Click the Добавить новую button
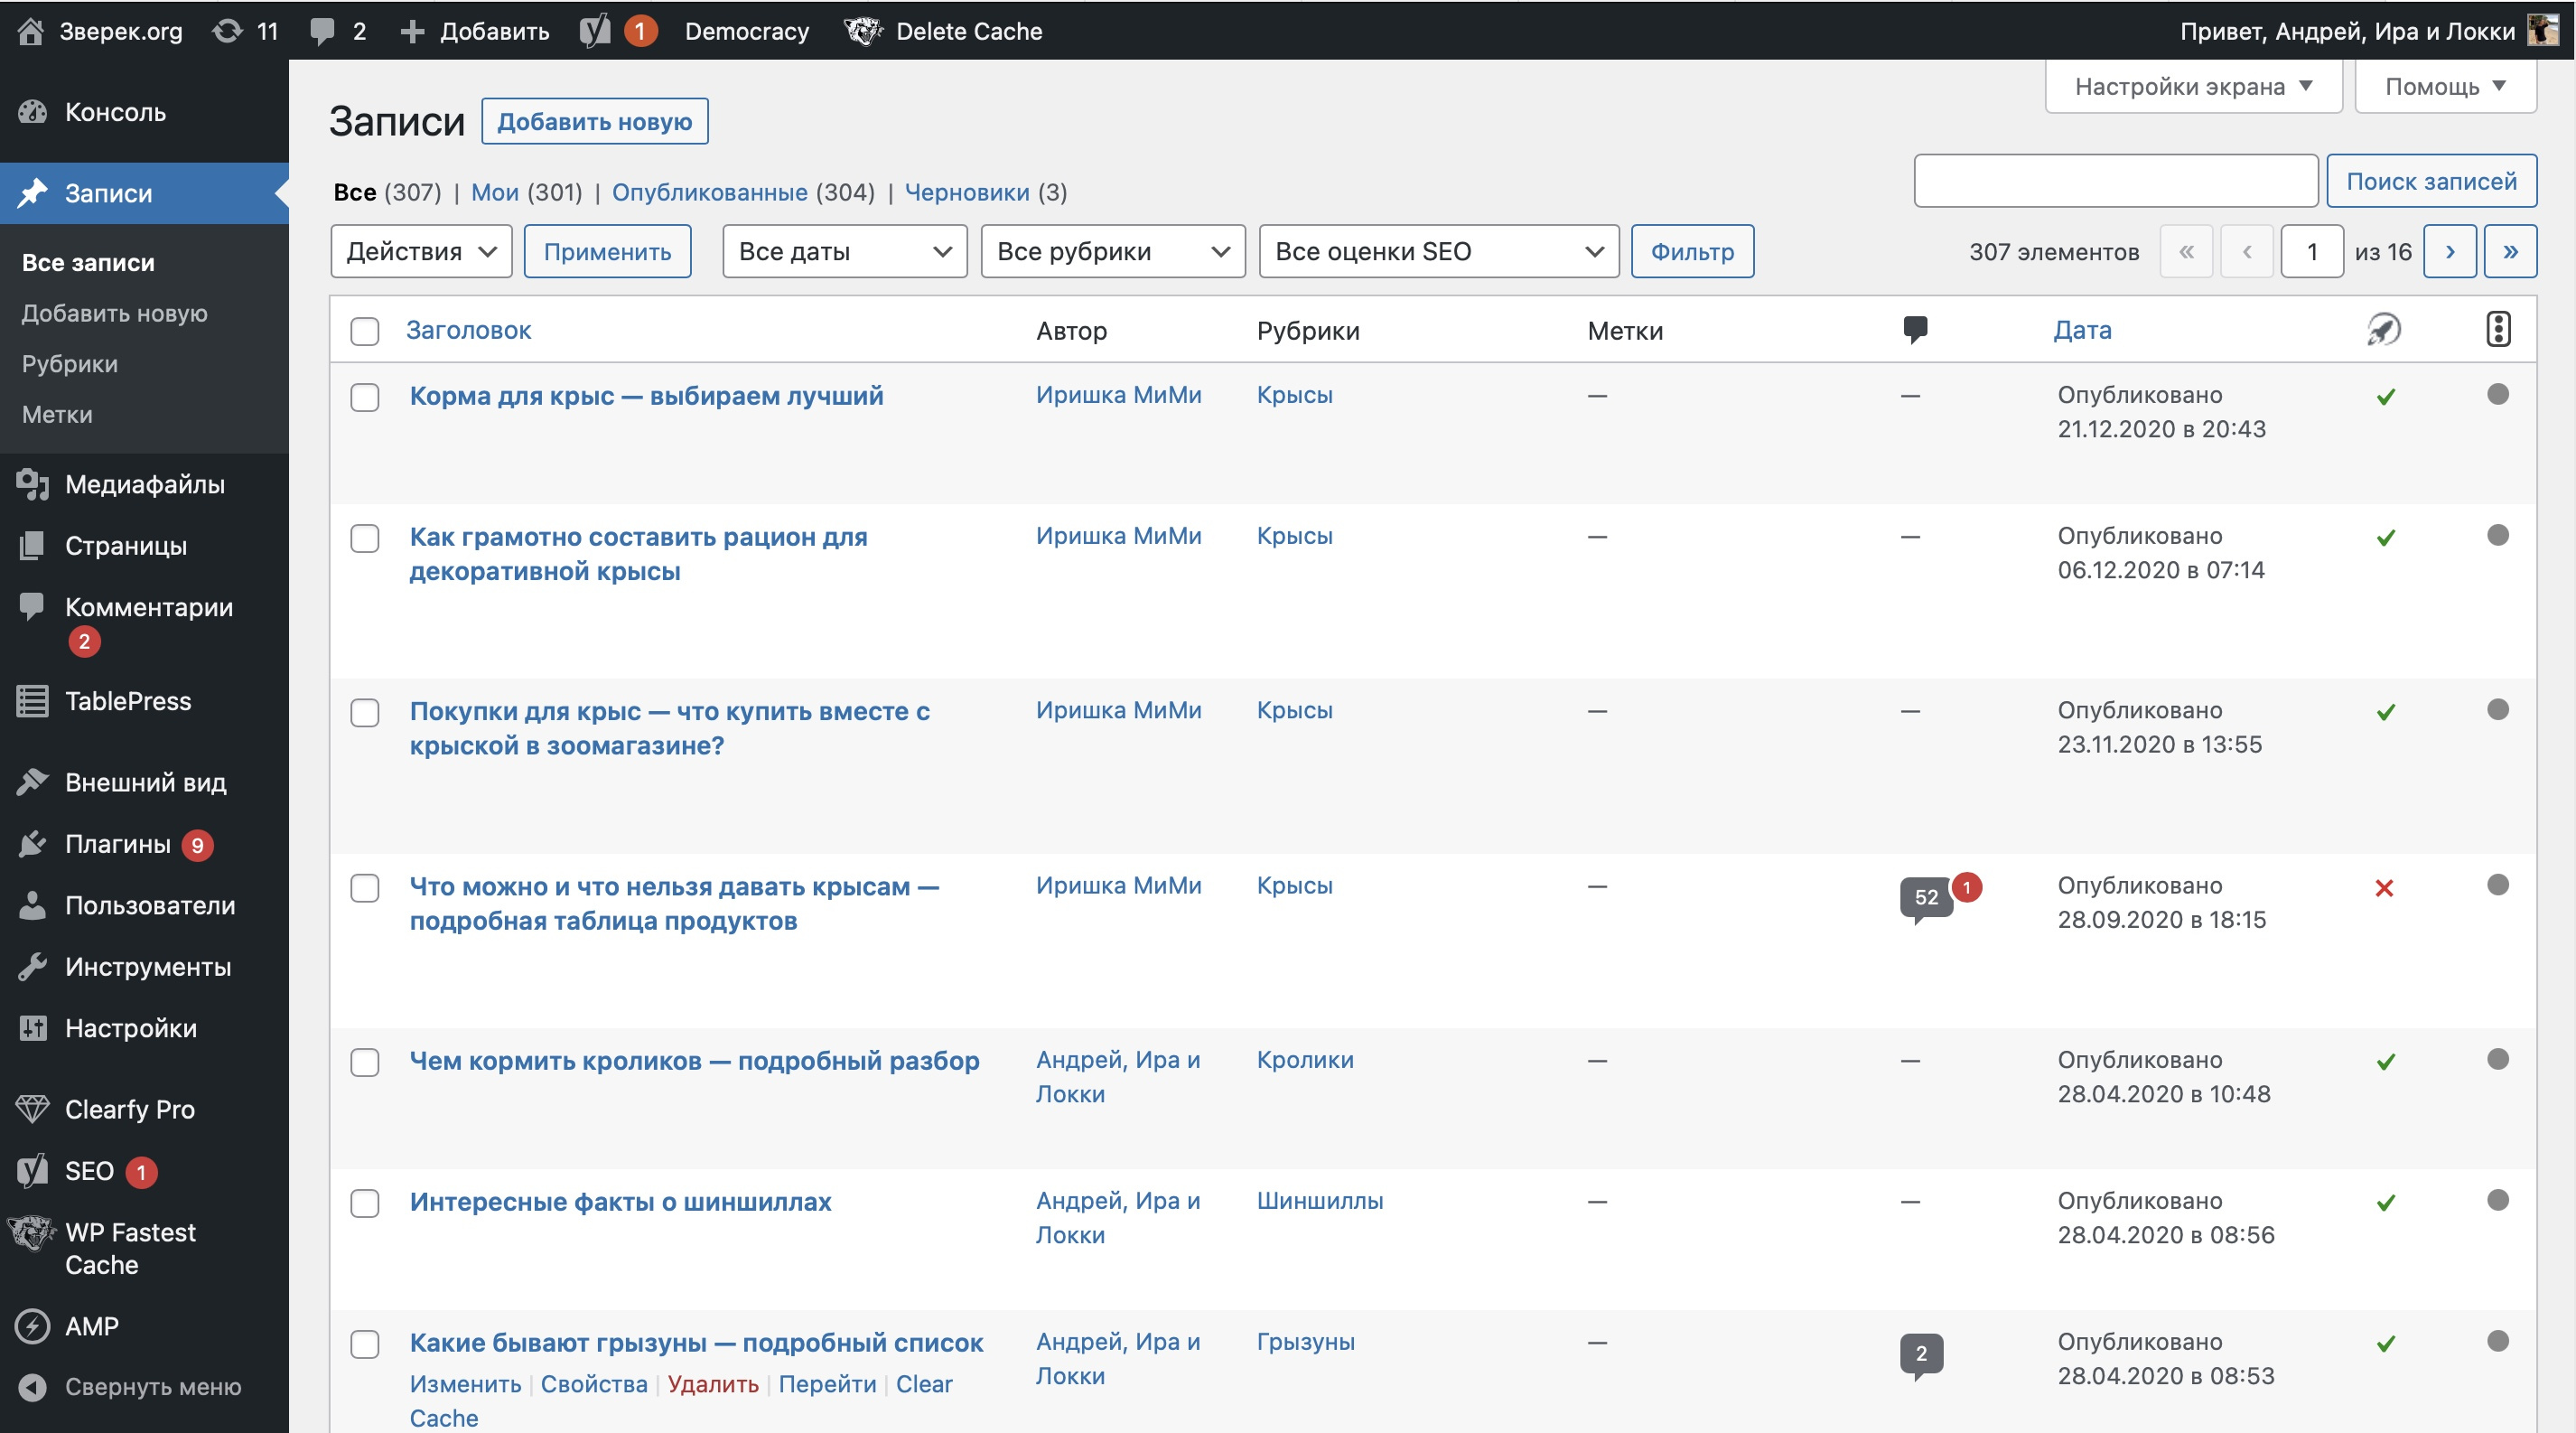Image resolution: width=2576 pixels, height=1433 pixels. point(594,121)
